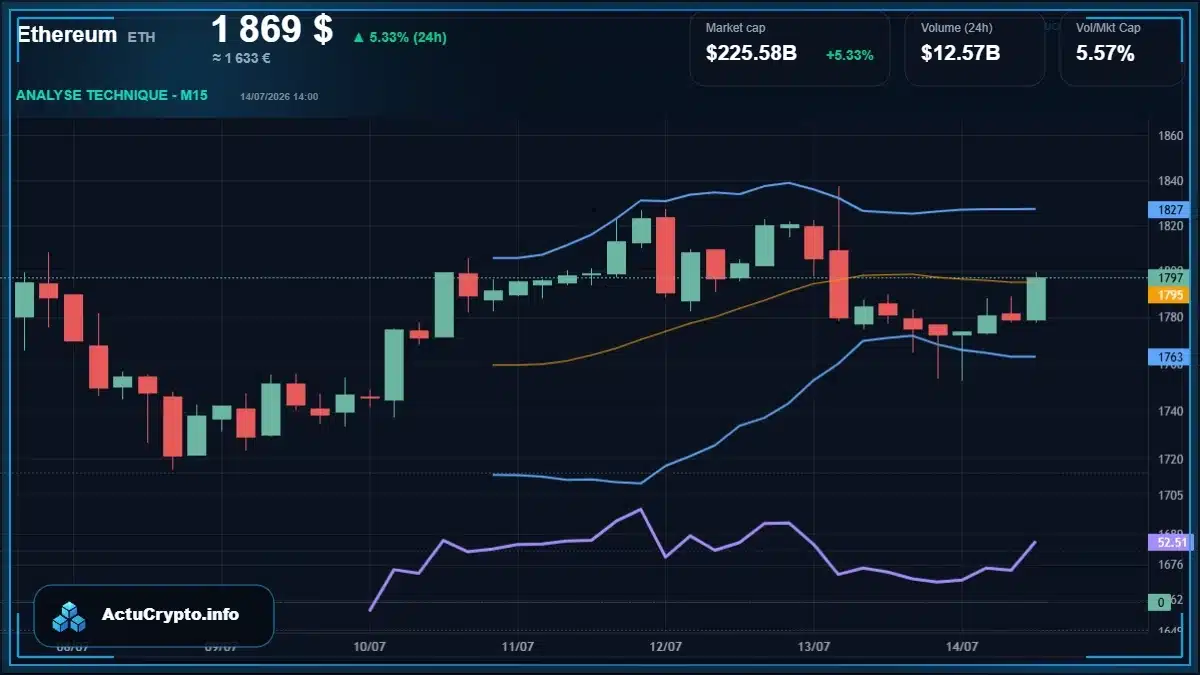Open the ActuCrypto.info link
Viewport: 1200px width, 675px height.
tap(170, 615)
